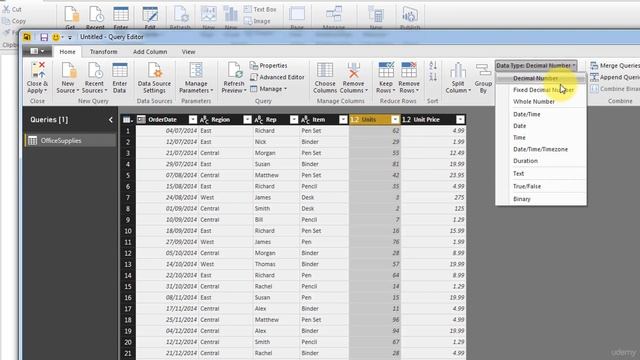Click the Enter Data icon
The height and width of the screenshot is (360, 640).
[120, 70]
